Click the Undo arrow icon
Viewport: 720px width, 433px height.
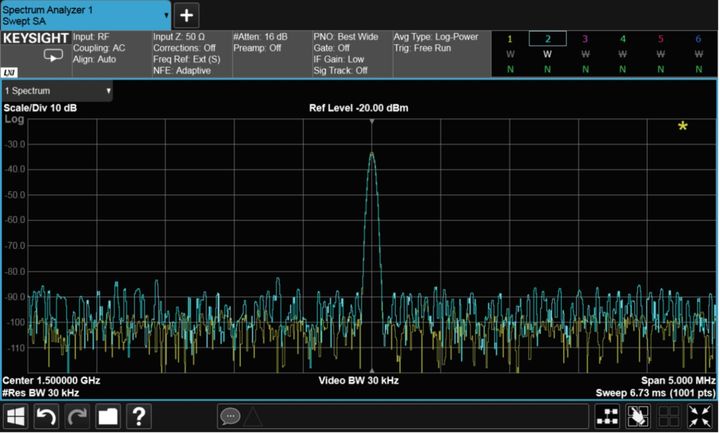coord(47,416)
